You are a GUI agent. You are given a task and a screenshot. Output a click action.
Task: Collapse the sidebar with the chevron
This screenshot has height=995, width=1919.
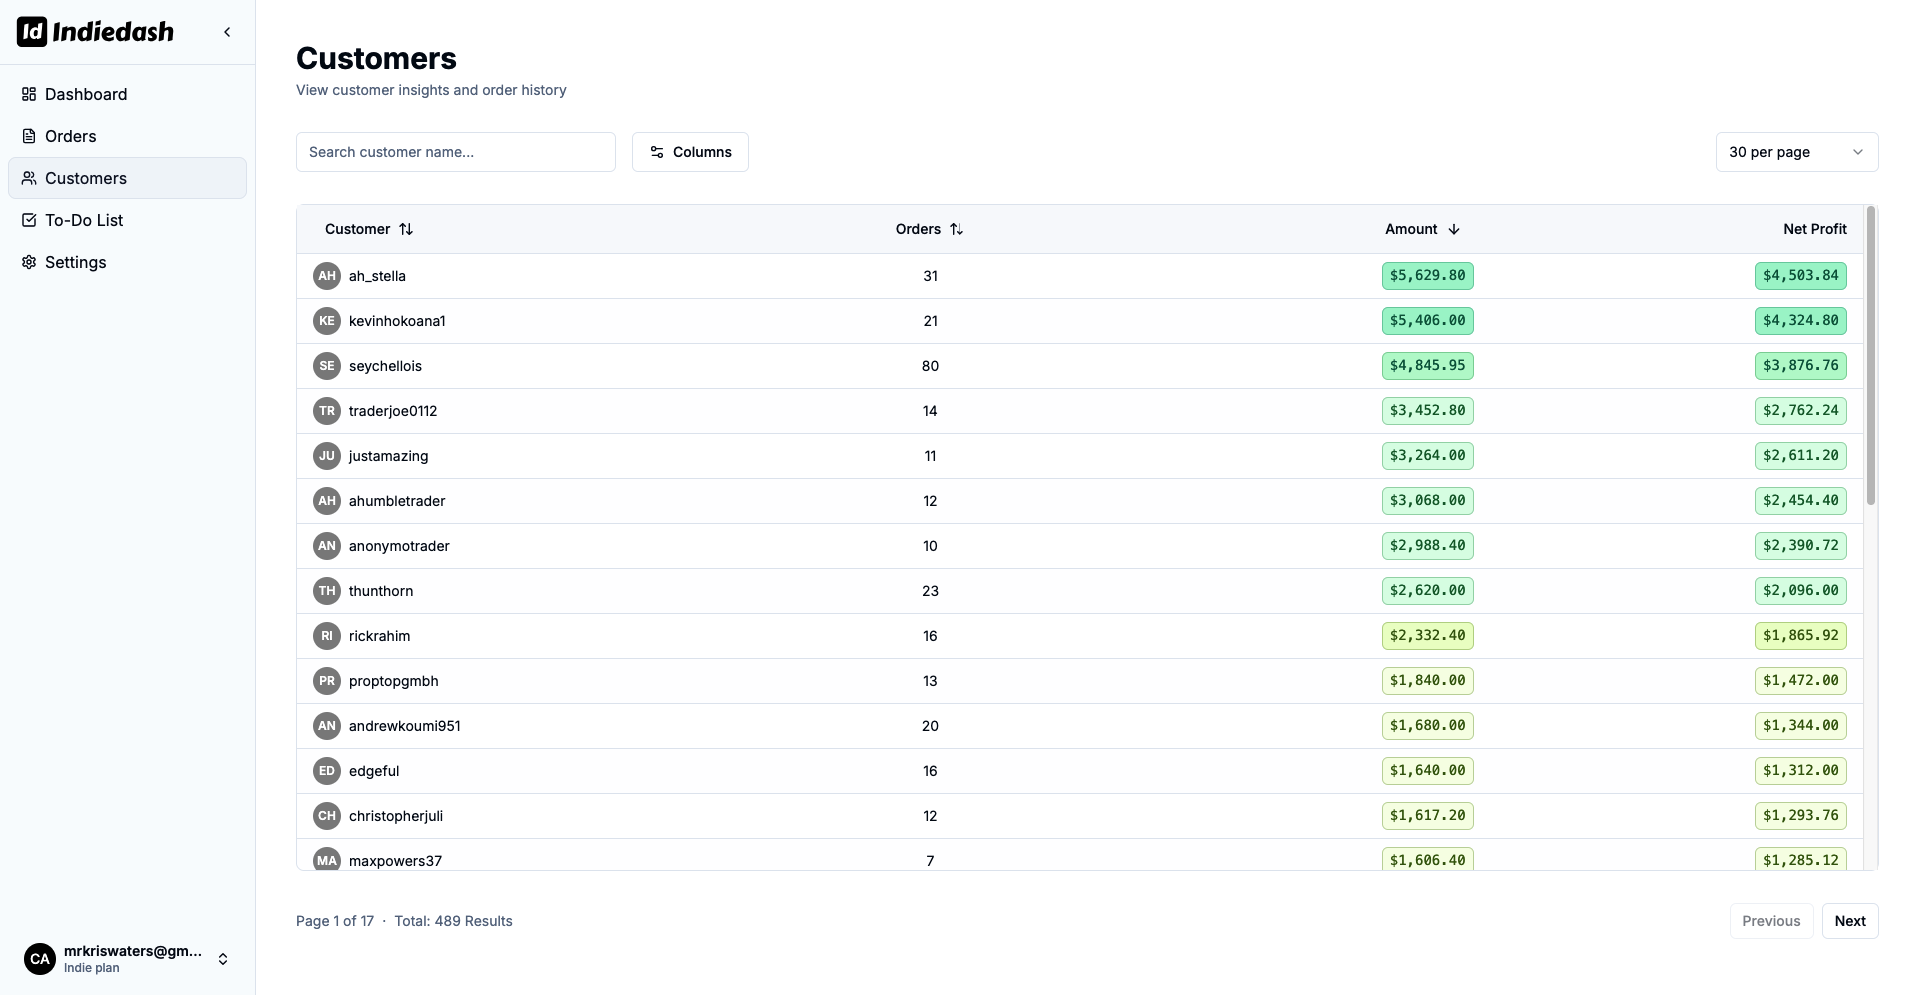tap(227, 32)
